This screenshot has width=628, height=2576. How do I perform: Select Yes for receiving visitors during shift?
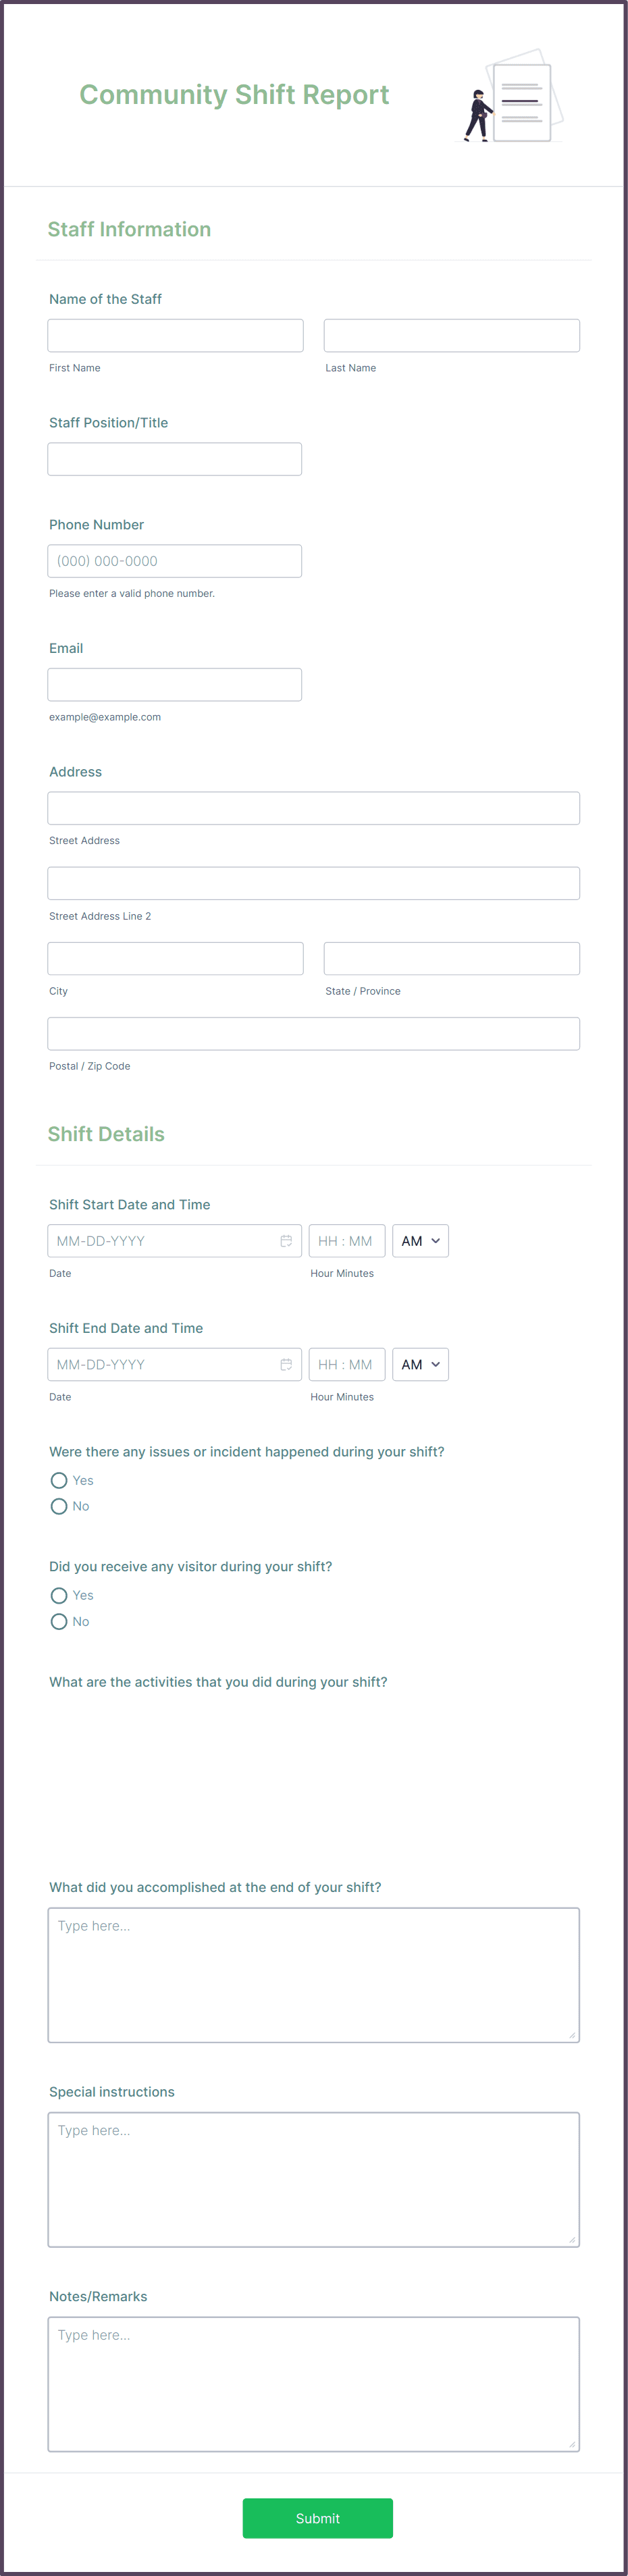[59, 1595]
